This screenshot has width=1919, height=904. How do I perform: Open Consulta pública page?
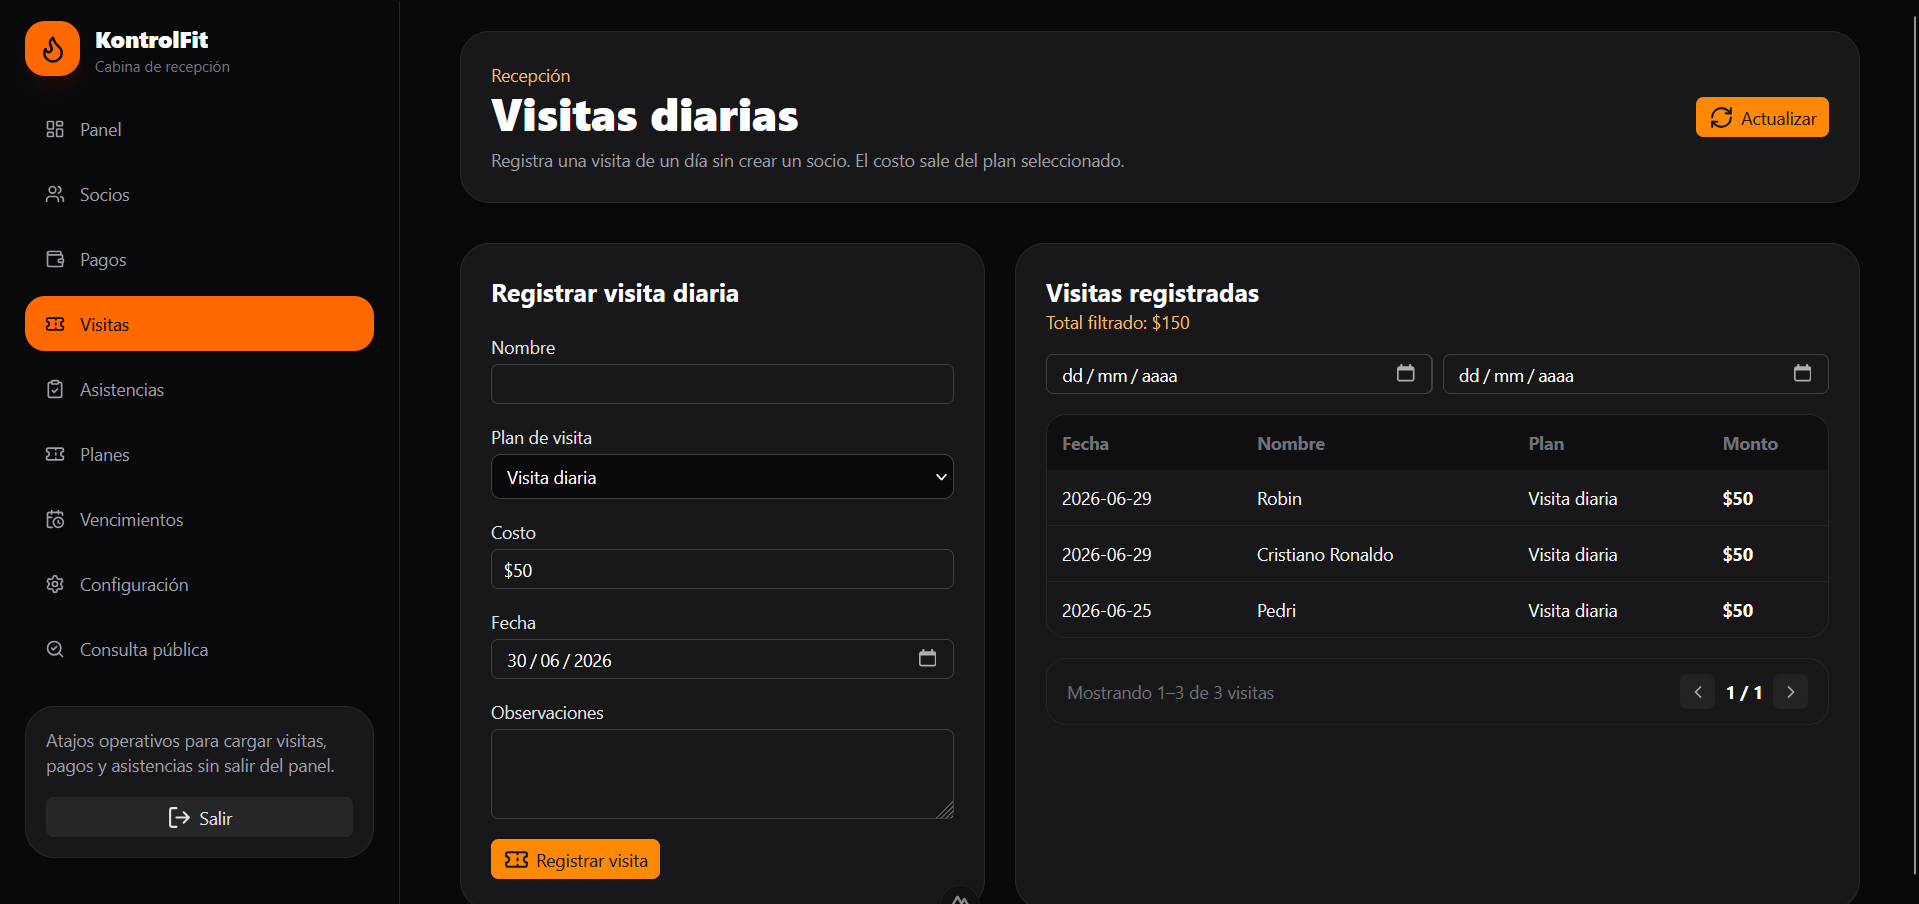[199, 649]
